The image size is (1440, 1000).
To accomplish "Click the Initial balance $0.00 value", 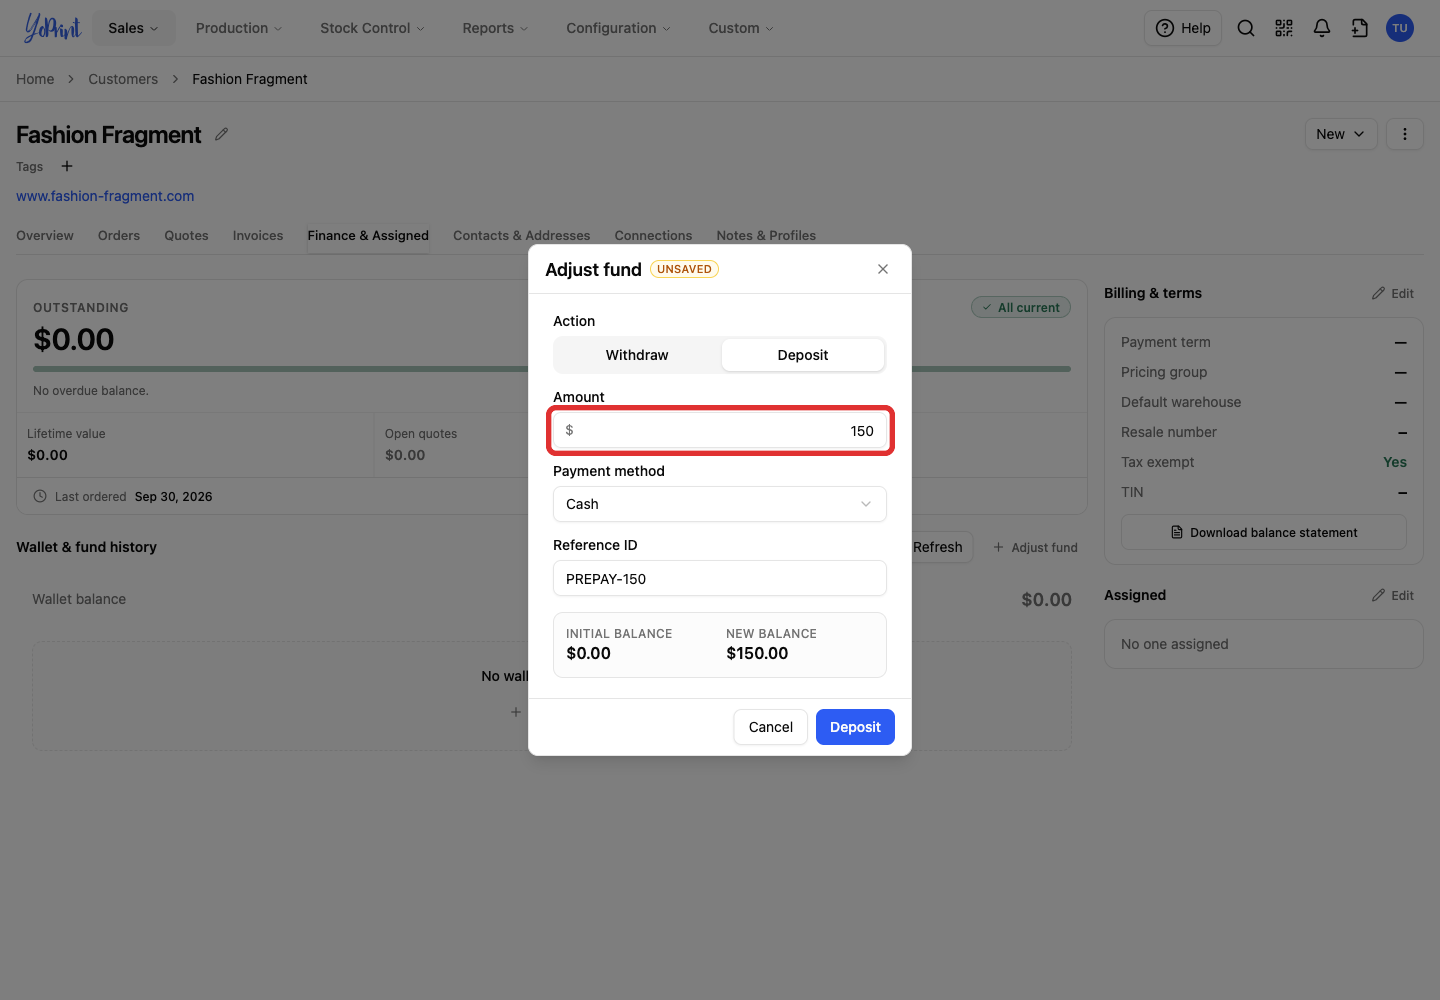I will (588, 653).
